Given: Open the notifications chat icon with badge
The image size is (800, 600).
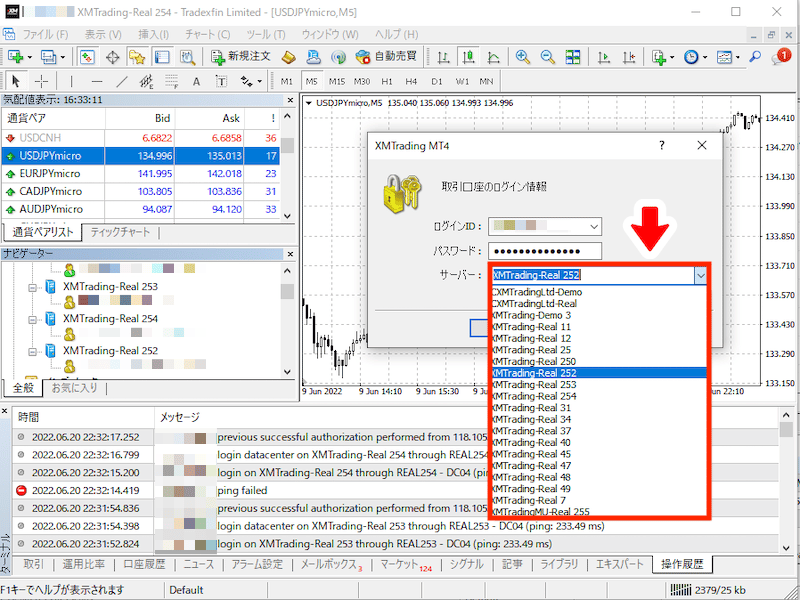Looking at the screenshot, I should 781,57.
